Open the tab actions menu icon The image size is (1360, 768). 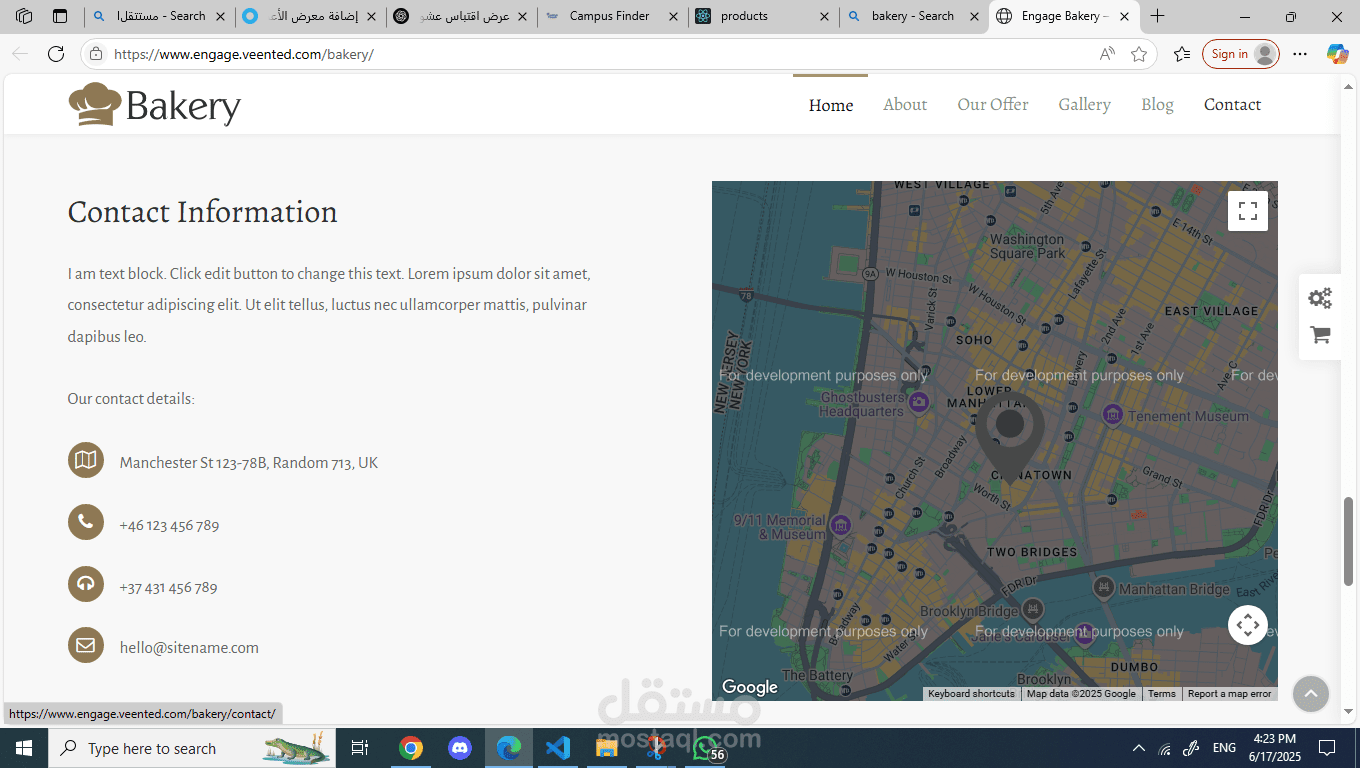pyautogui.click(x=60, y=16)
